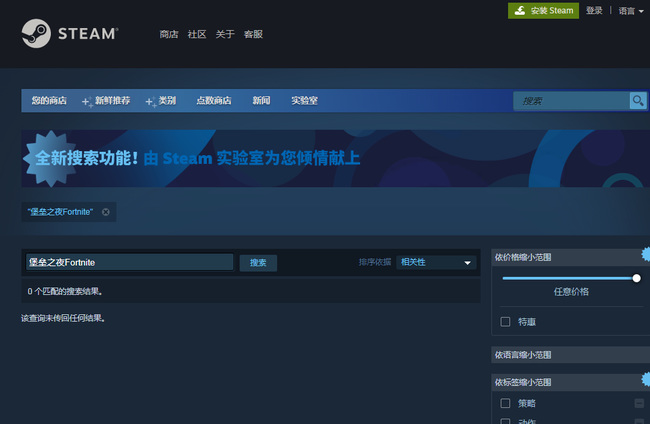Open the 语言 language dropdown
Image resolution: width=650 pixels, height=424 pixels.
631,11
